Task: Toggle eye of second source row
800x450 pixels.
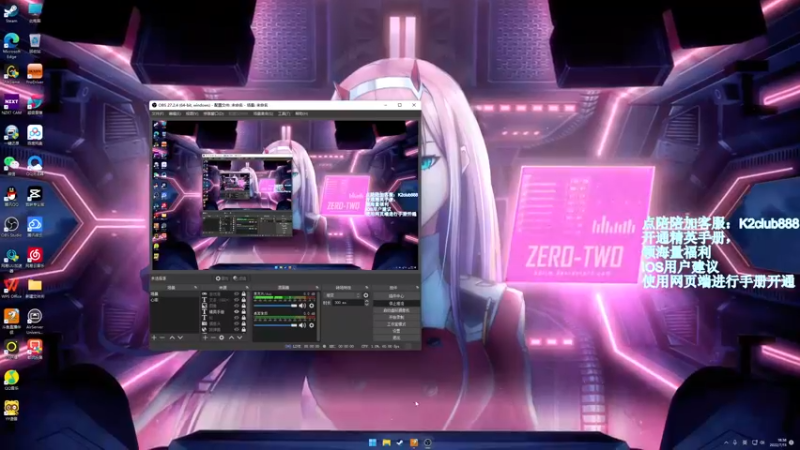Action: pos(236,300)
